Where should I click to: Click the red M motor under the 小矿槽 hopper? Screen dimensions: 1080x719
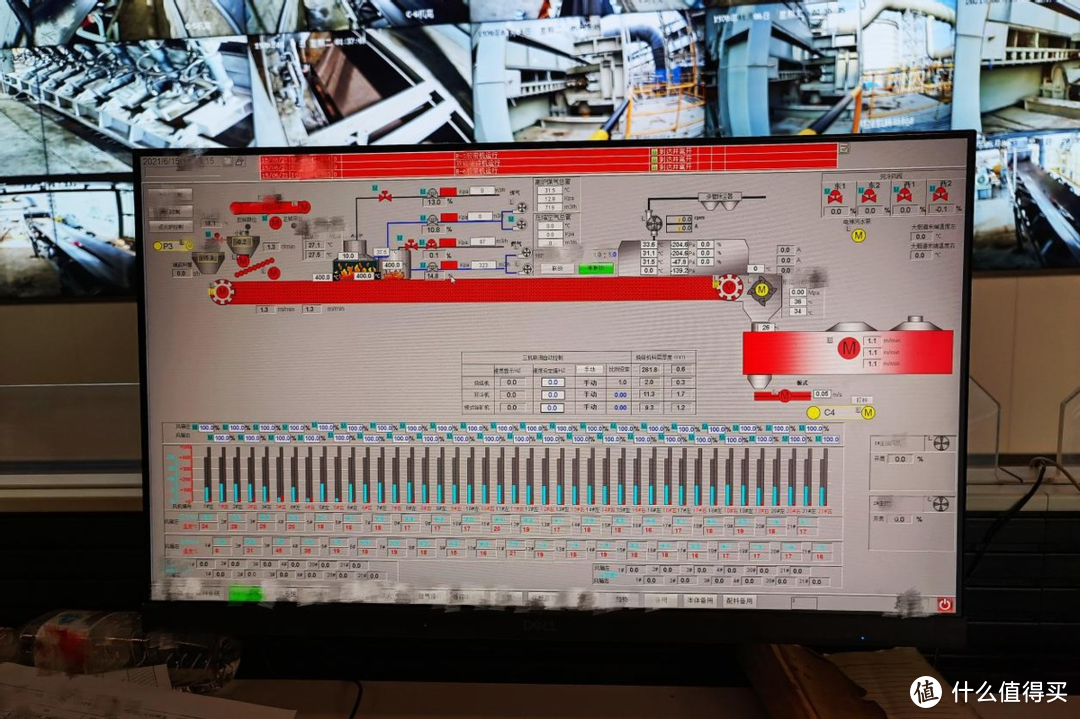pyautogui.click(x=243, y=260)
